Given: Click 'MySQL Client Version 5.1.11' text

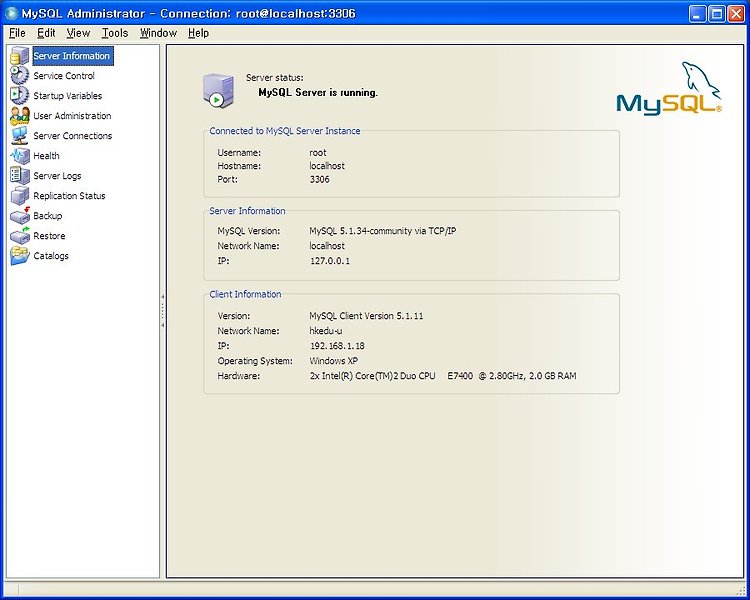Looking at the screenshot, I should [366, 316].
